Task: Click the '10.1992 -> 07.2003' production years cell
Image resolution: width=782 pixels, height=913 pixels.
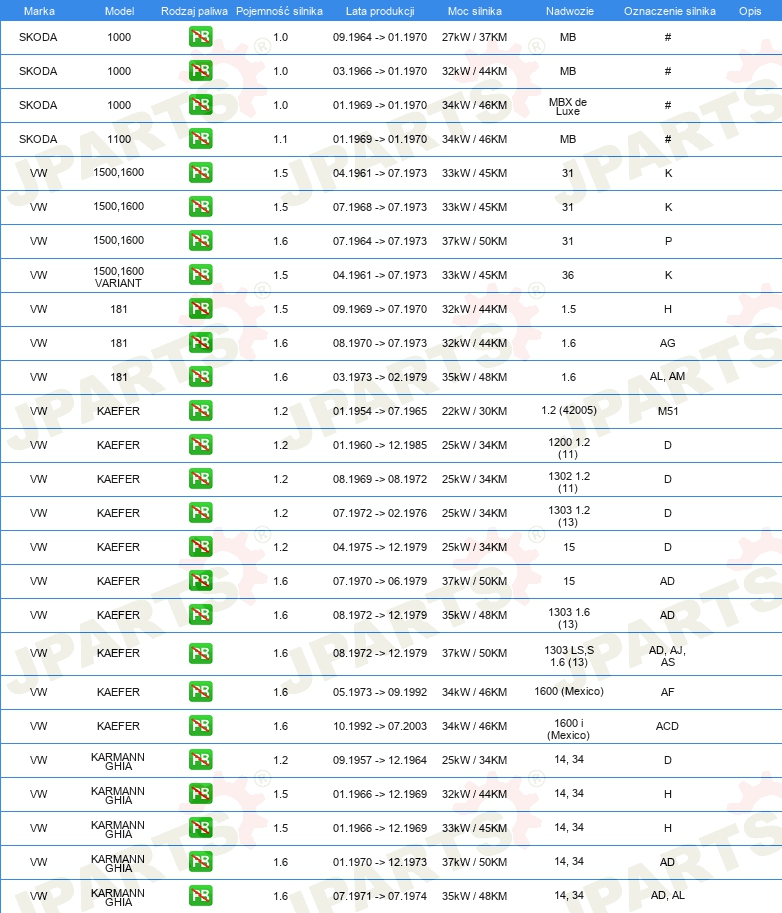Action: pyautogui.click(x=380, y=726)
